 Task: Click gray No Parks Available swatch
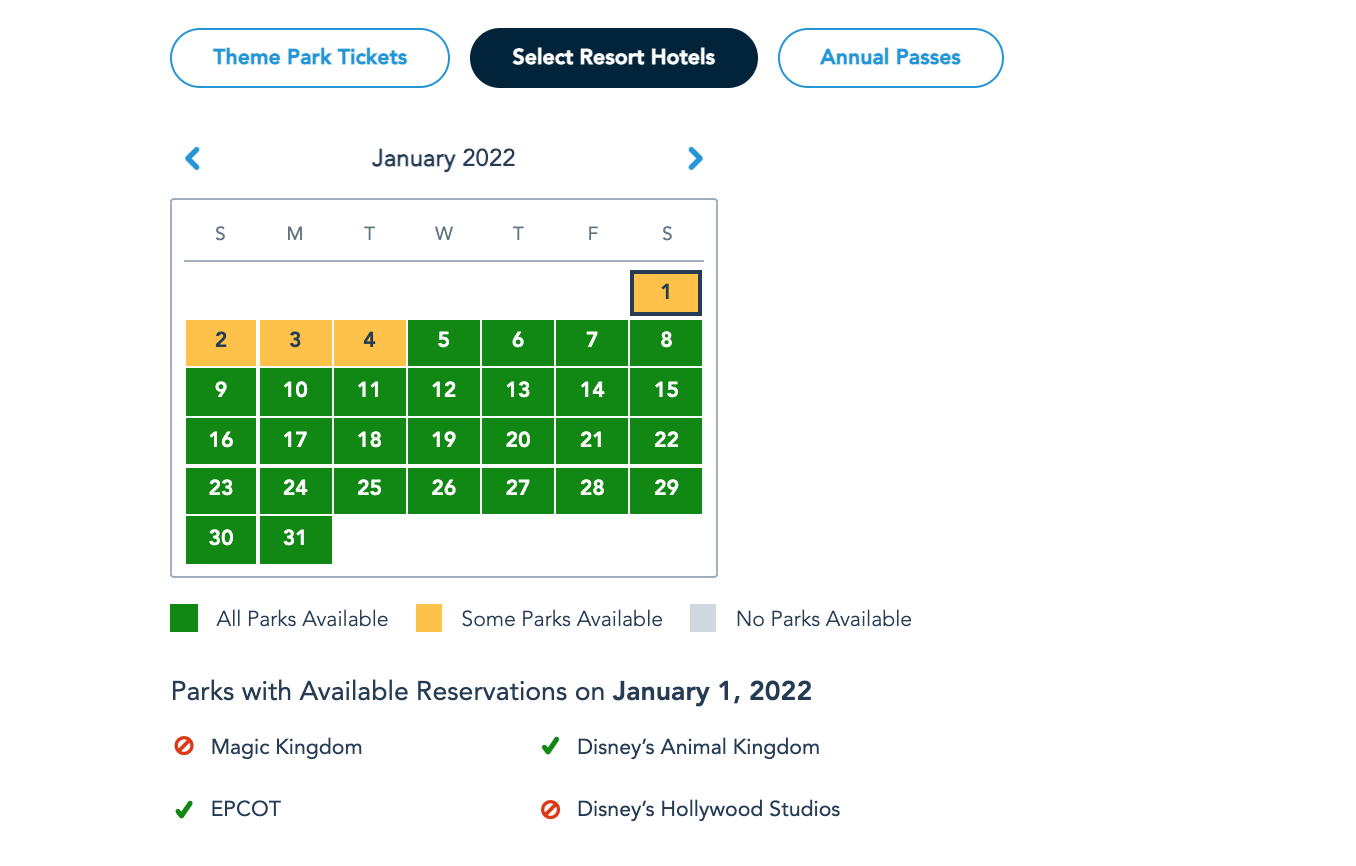coord(703,618)
